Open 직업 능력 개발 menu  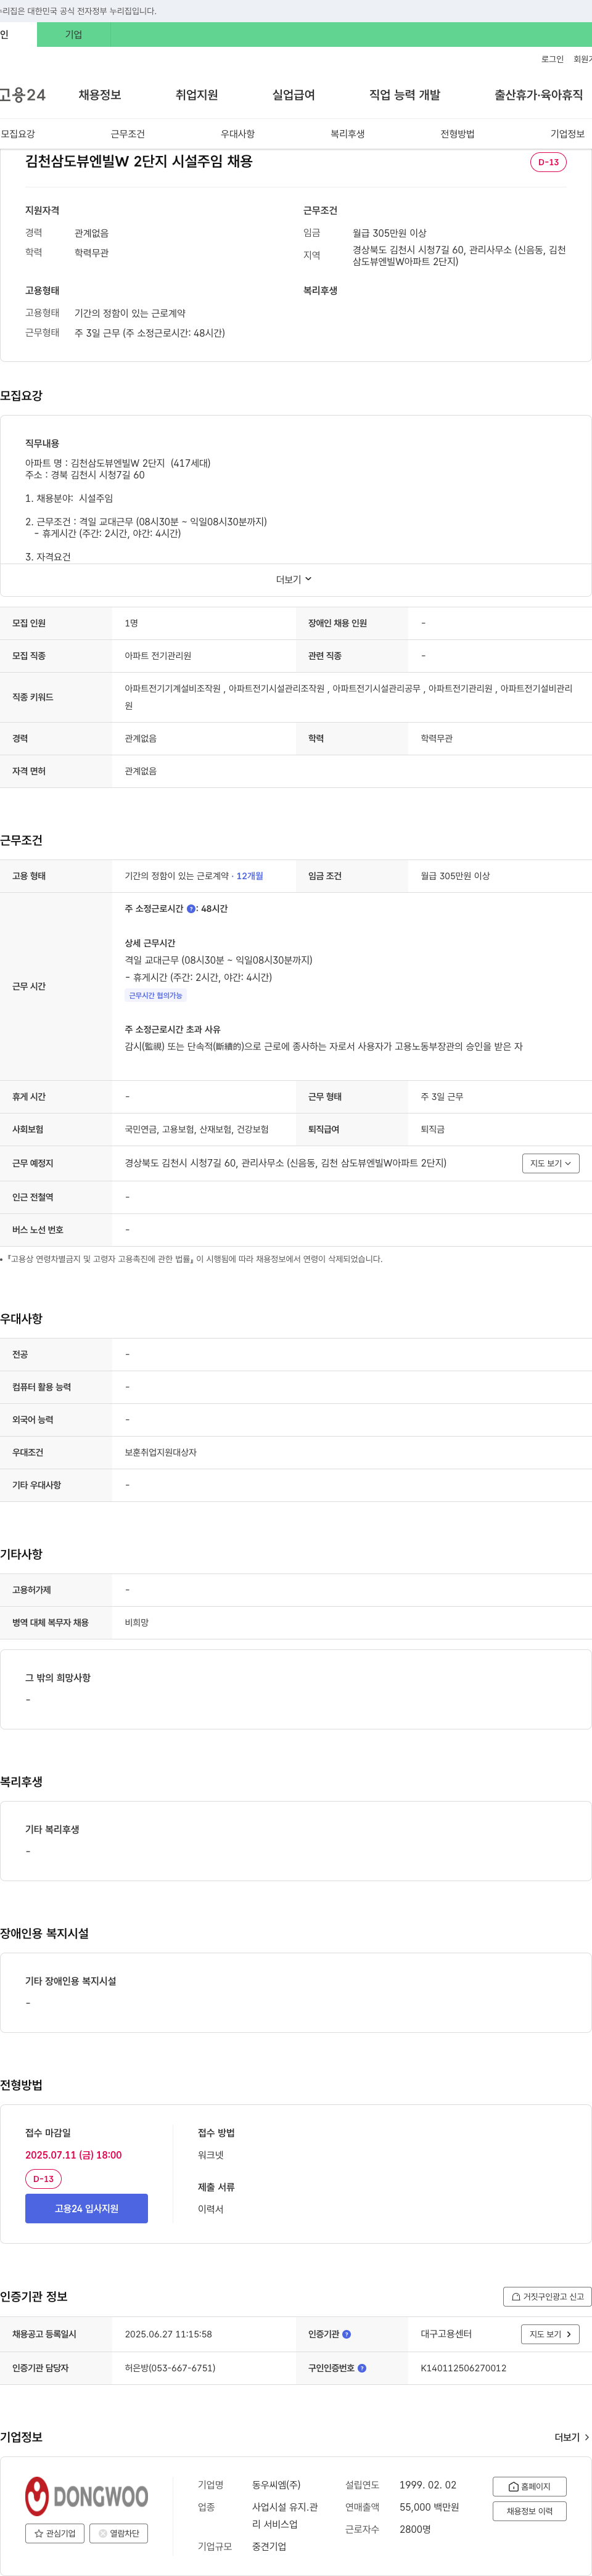405,95
